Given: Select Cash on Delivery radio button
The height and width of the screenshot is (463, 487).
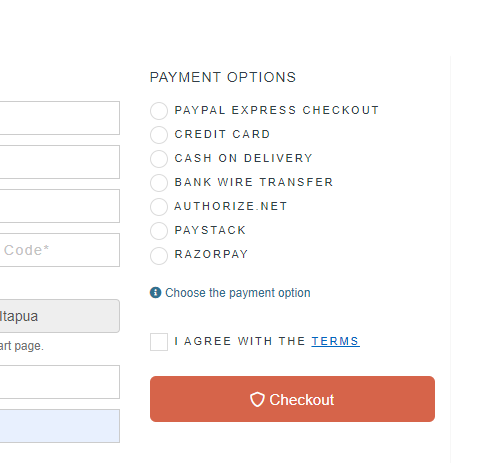Looking at the screenshot, I should click(x=159, y=159).
